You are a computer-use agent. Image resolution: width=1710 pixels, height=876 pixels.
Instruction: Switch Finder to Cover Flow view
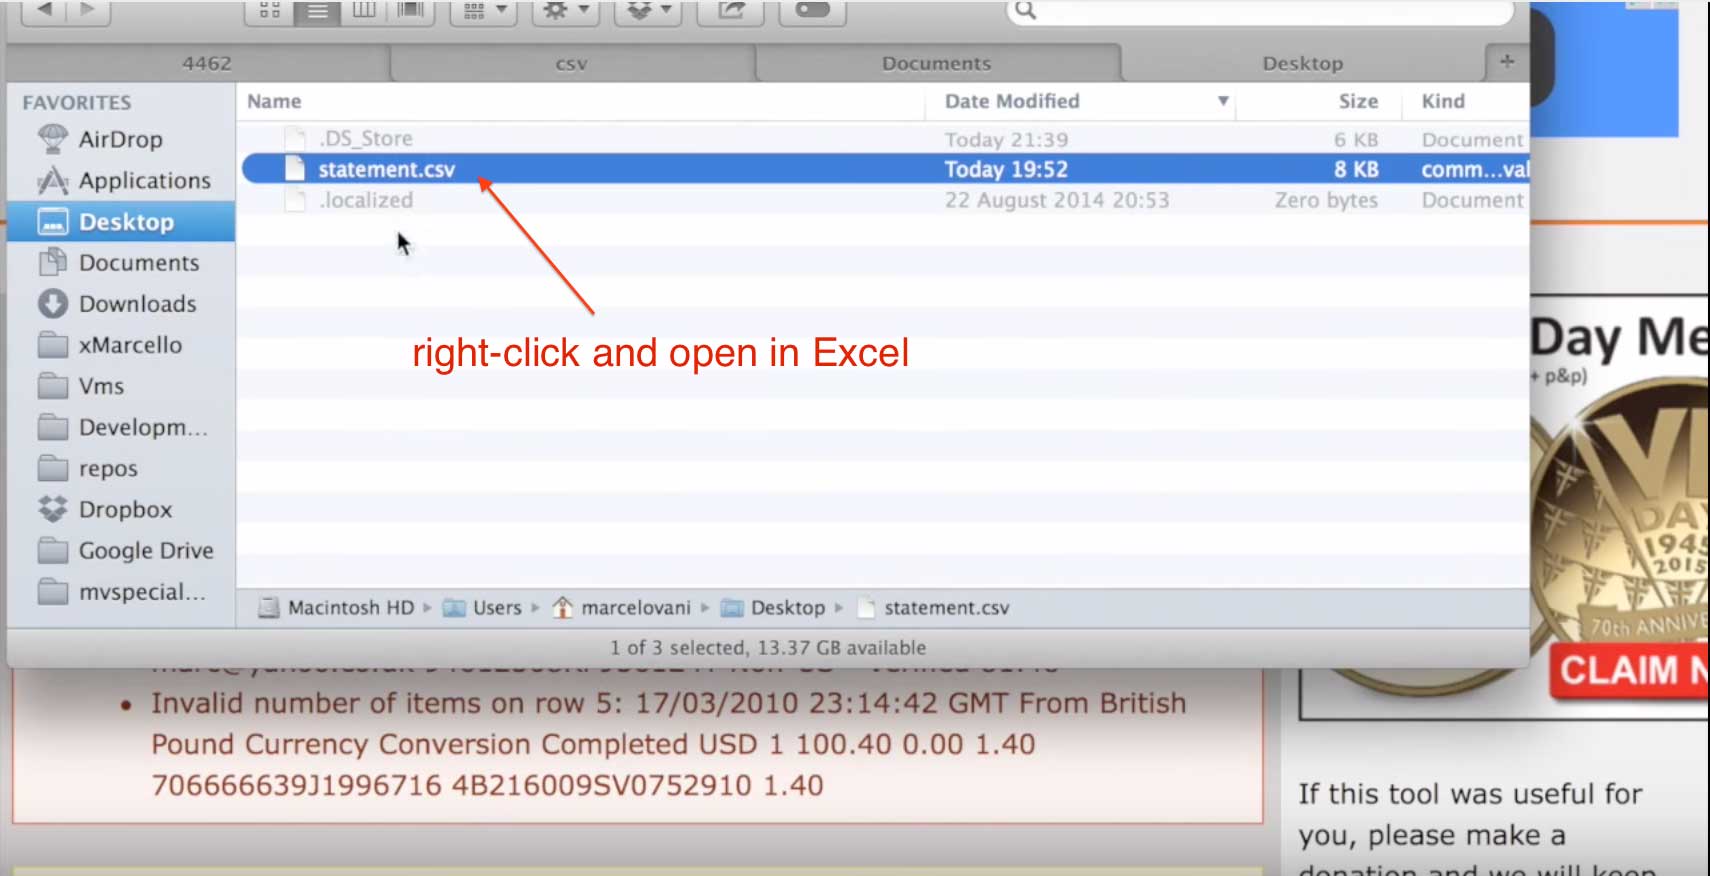411,10
